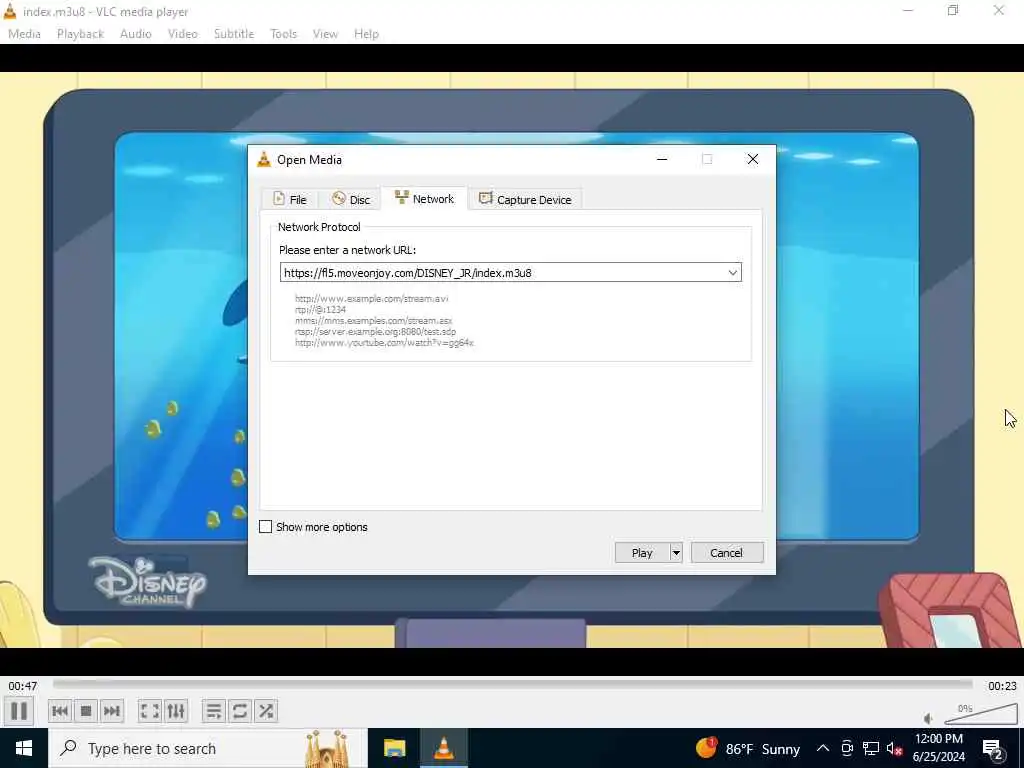Viewport: 1024px width, 768px height.
Task: Click the mute speaker icon in VLC
Action: 928,718
